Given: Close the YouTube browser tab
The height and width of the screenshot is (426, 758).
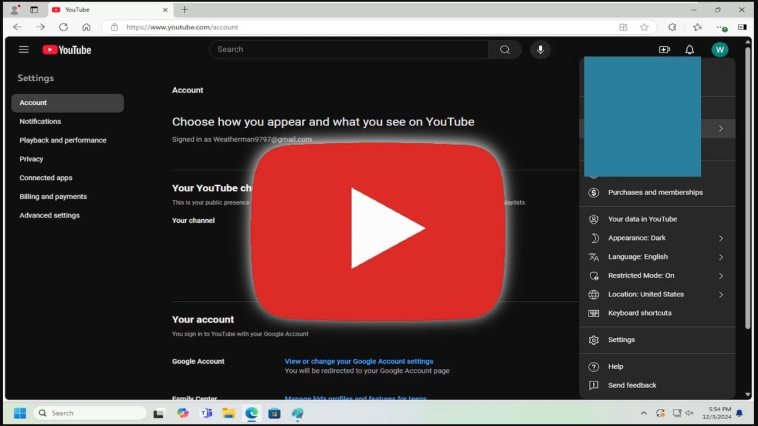Looking at the screenshot, I should click(x=165, y=10).
